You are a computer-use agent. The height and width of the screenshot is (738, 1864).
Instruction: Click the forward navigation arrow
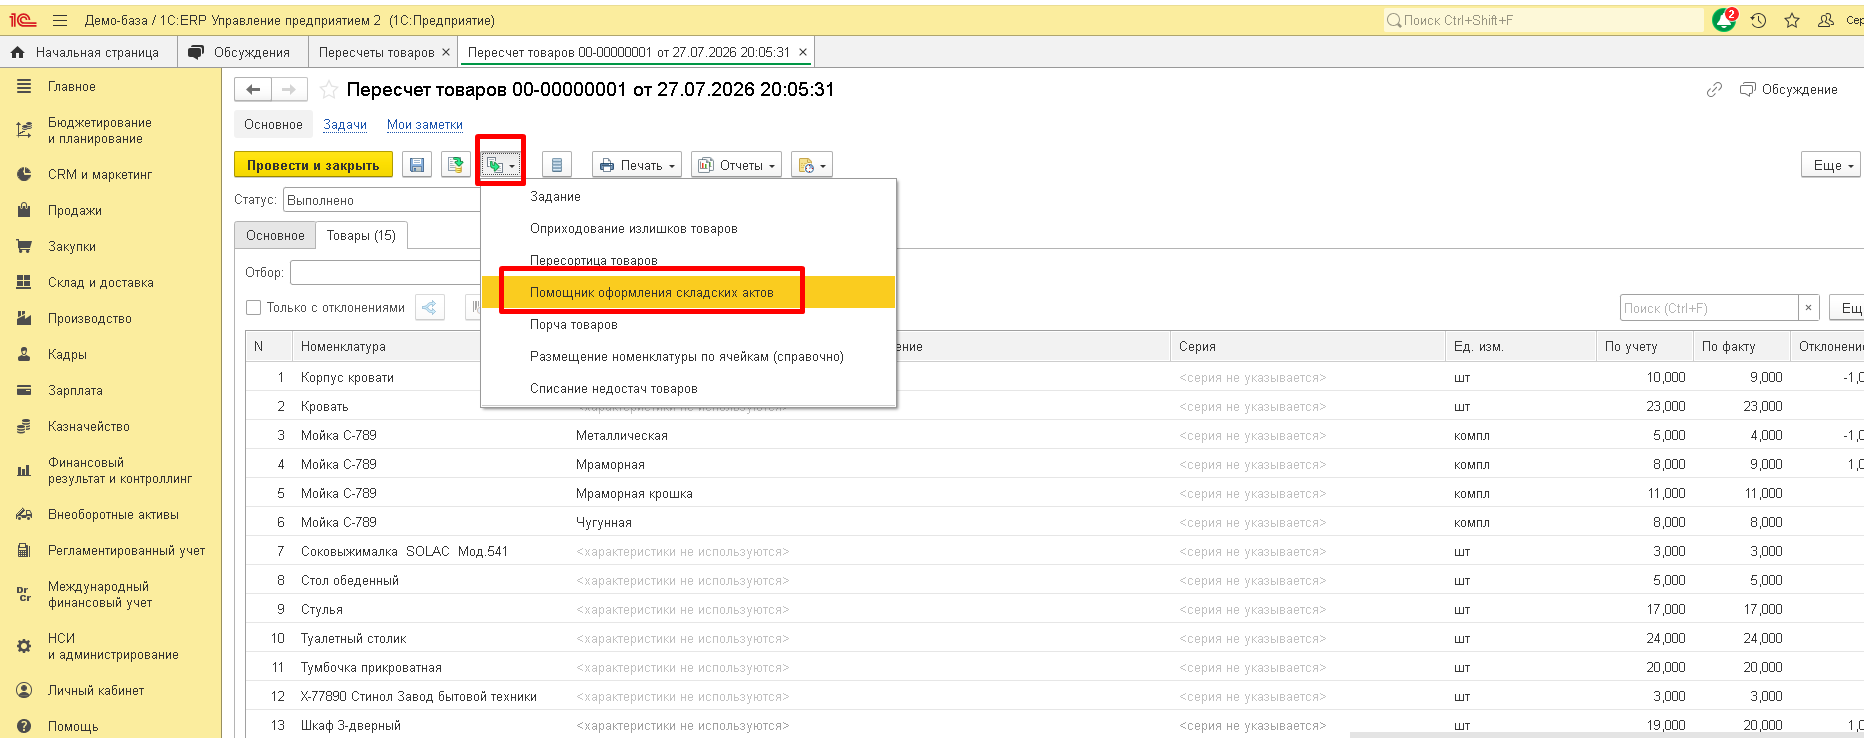click(x=289, y=90)
